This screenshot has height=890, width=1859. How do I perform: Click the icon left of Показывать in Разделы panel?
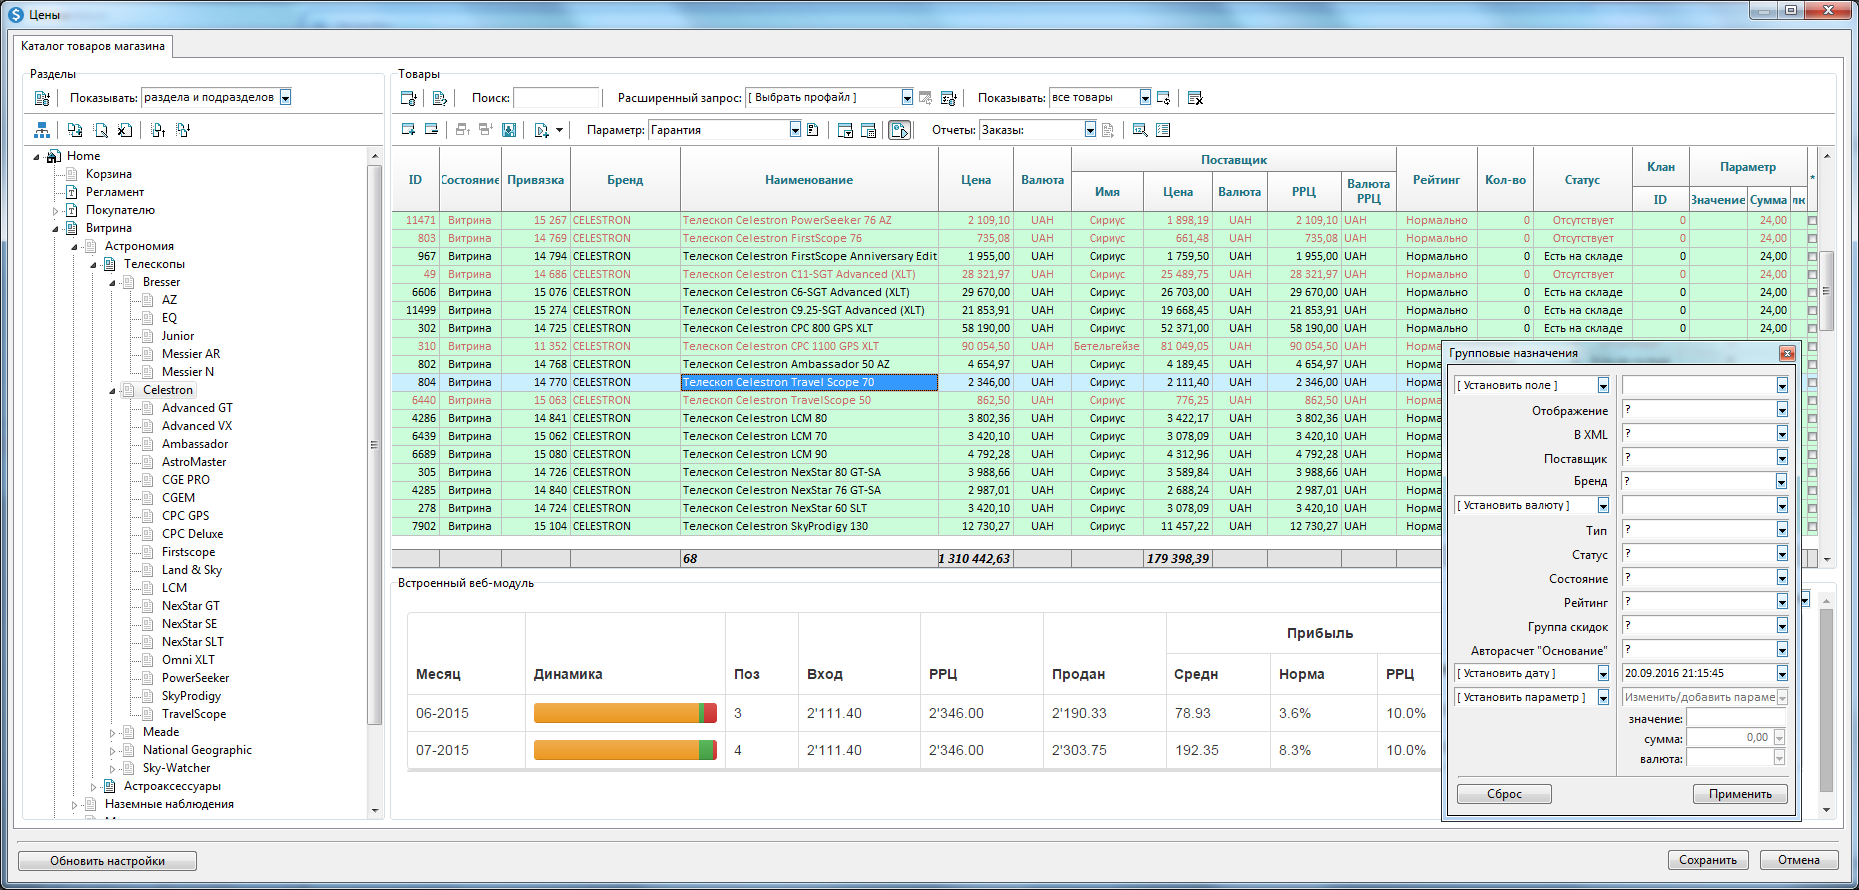pyautogui.click(x=42, y=98)
